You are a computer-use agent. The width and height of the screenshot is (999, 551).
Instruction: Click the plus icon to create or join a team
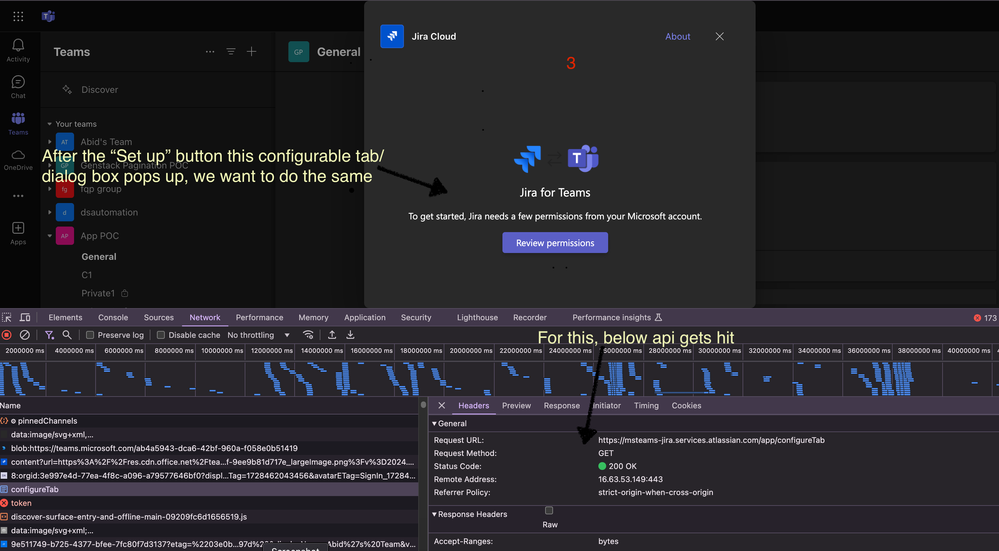click(252, 52)
